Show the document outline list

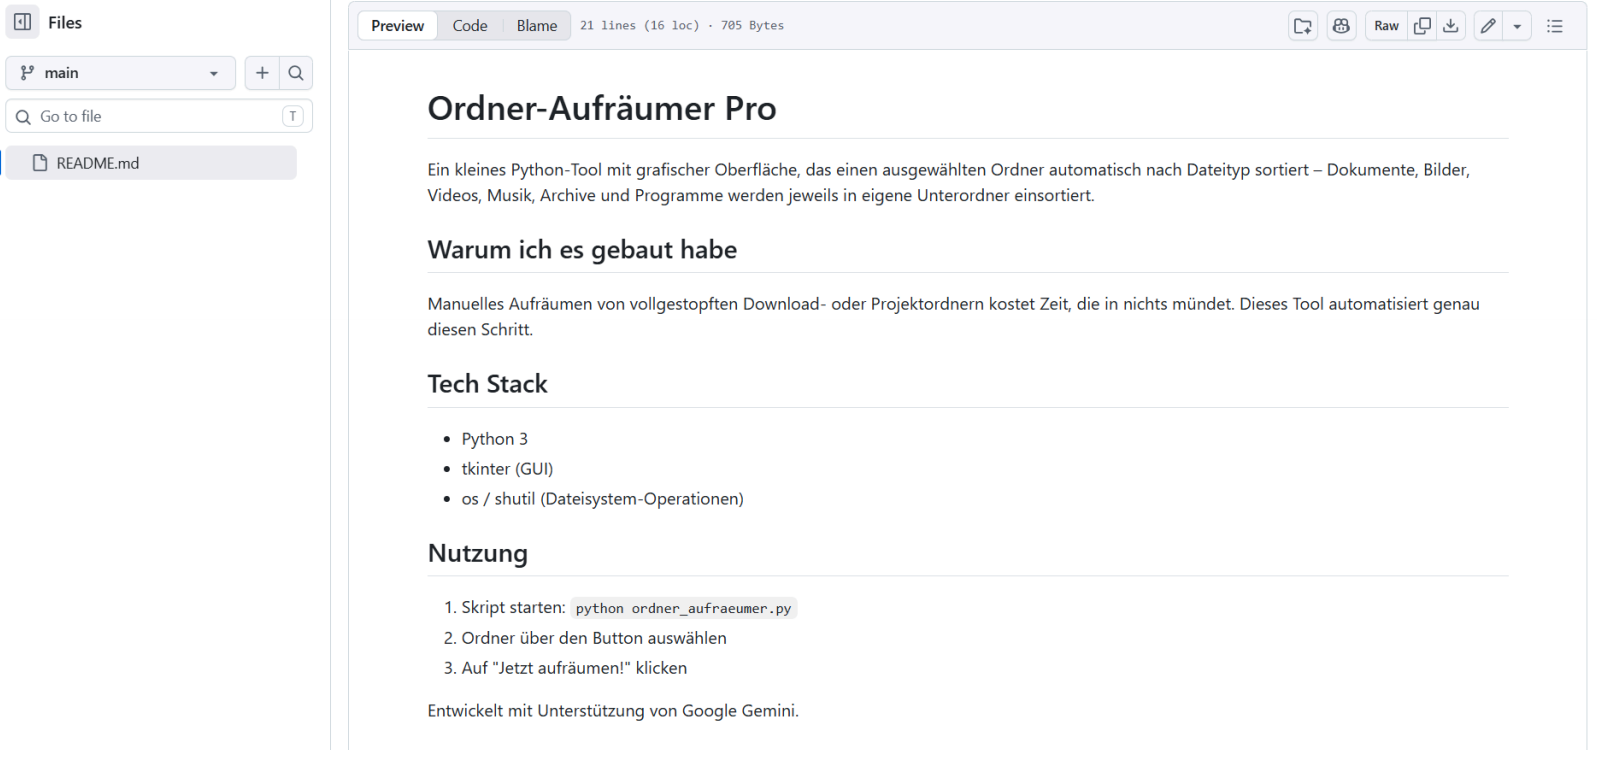pyautogui.click(x=1555, y=26)
